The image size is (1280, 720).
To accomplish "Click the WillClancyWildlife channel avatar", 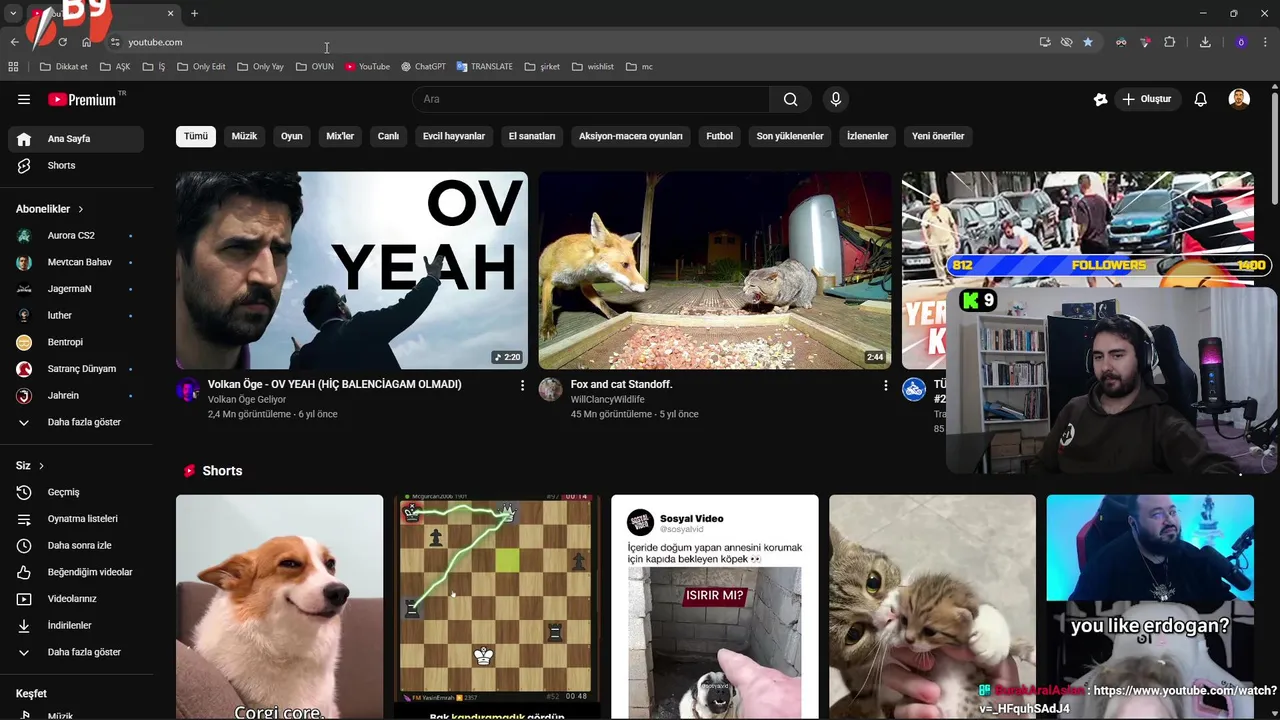I will click(x=551, y=389).
